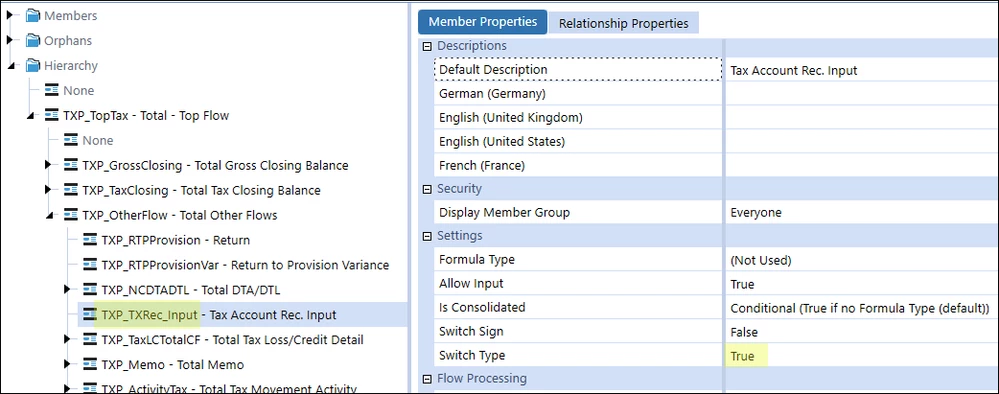
Task: Click the member icon beside TXP_TaxLCTotalCF
Action: tap(90, 340)
